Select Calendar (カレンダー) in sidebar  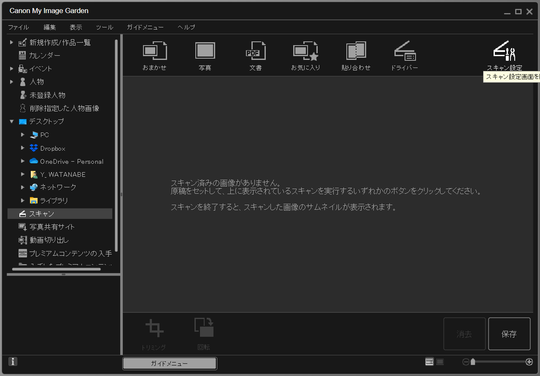(x=44, y=55)
